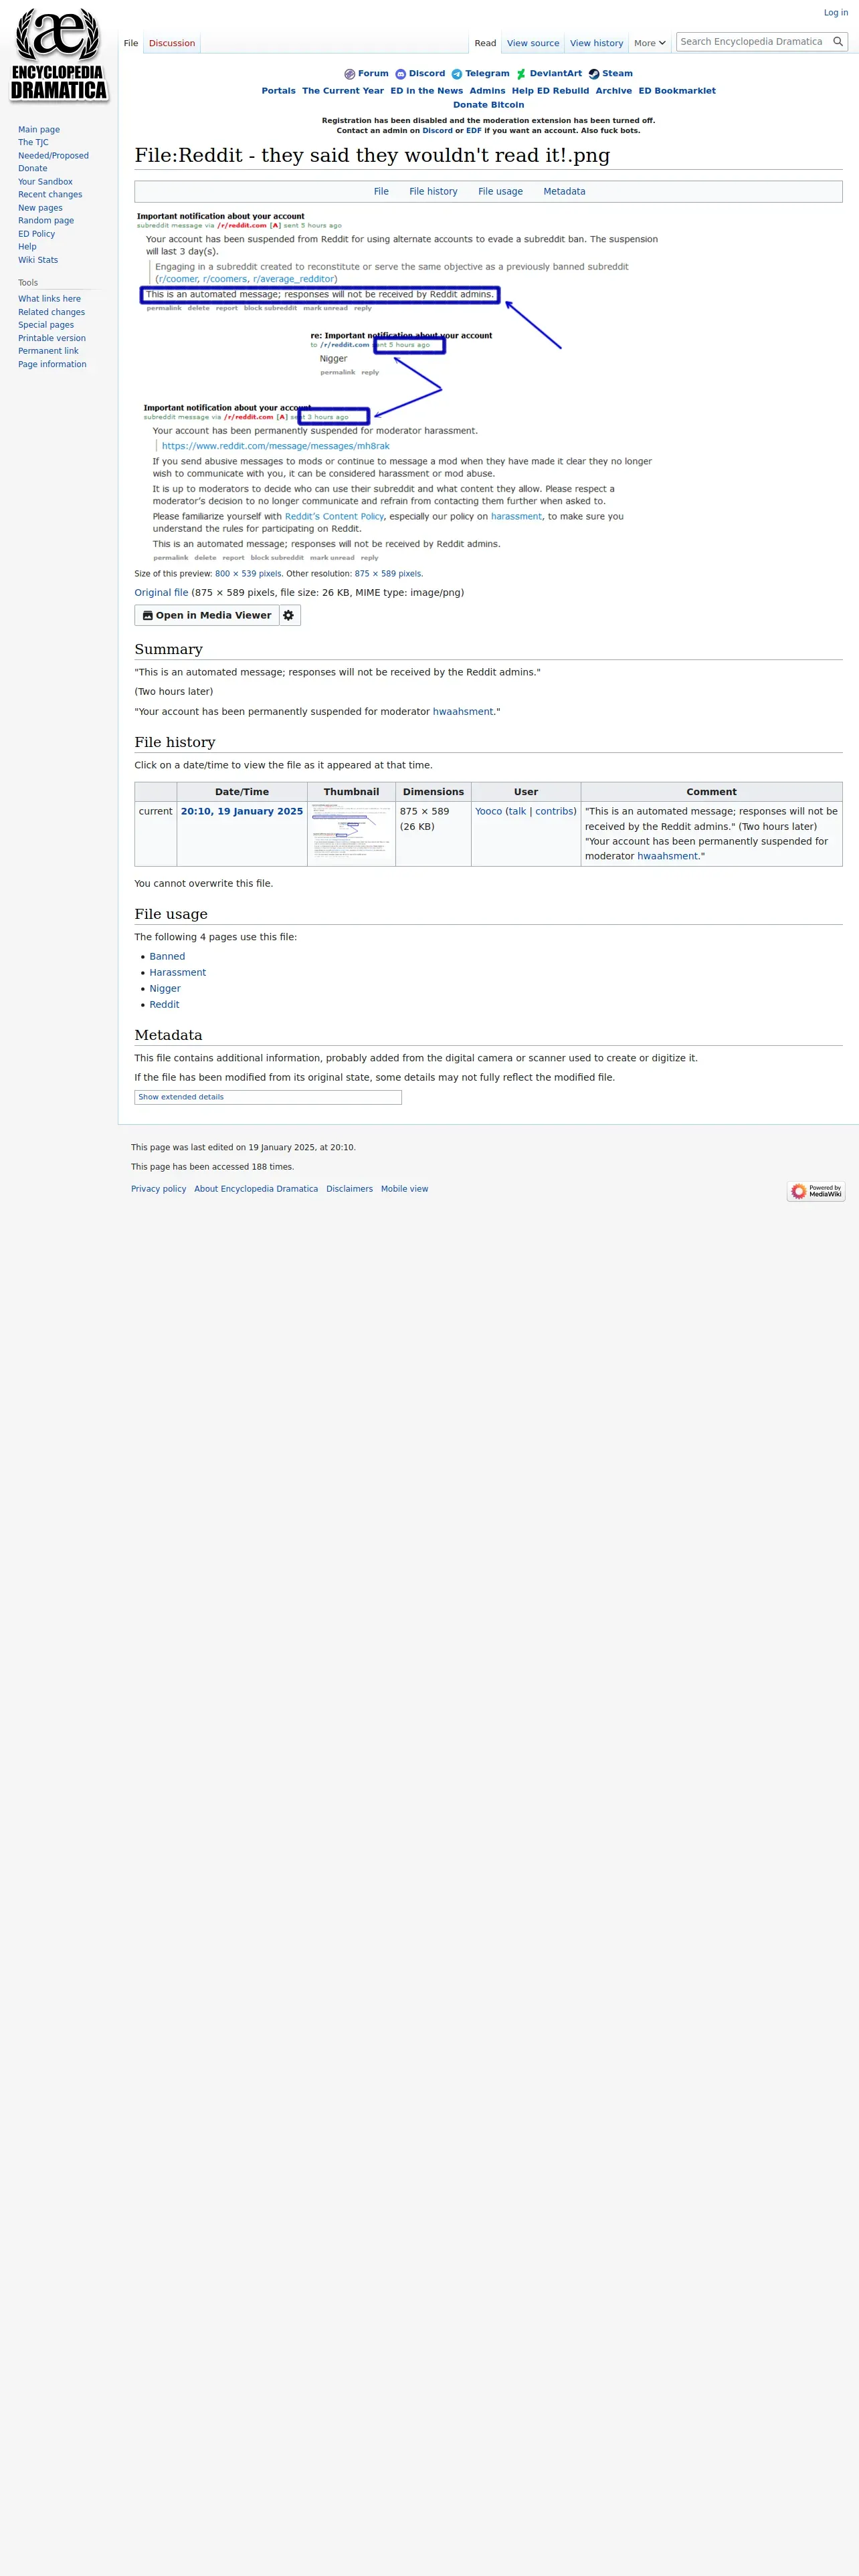Open Portals link
Viewport: 859px width, 2576px height.
click(x=278, y=91)
